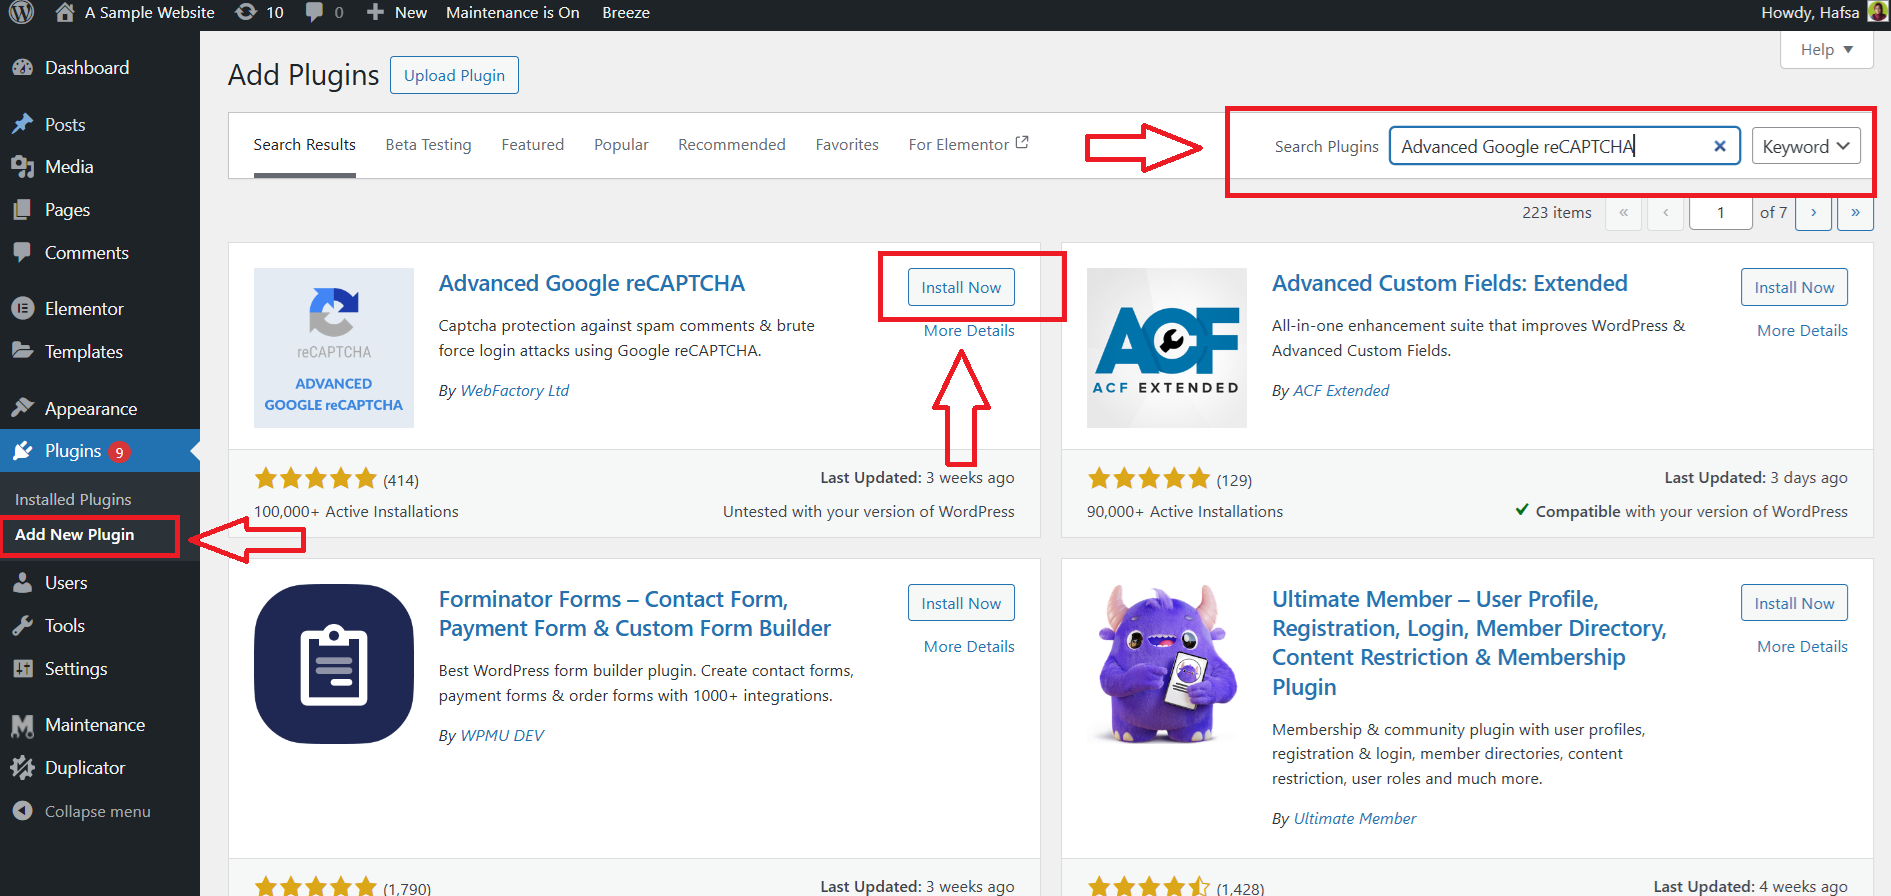
Task: Open the comments bubble icon in admin bar
Action: 314,12
